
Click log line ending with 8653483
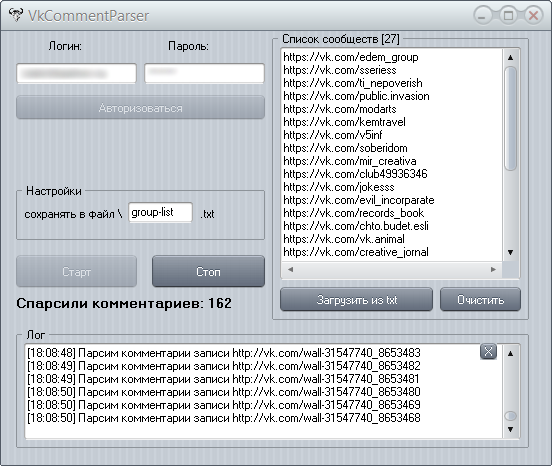[224, 353]
